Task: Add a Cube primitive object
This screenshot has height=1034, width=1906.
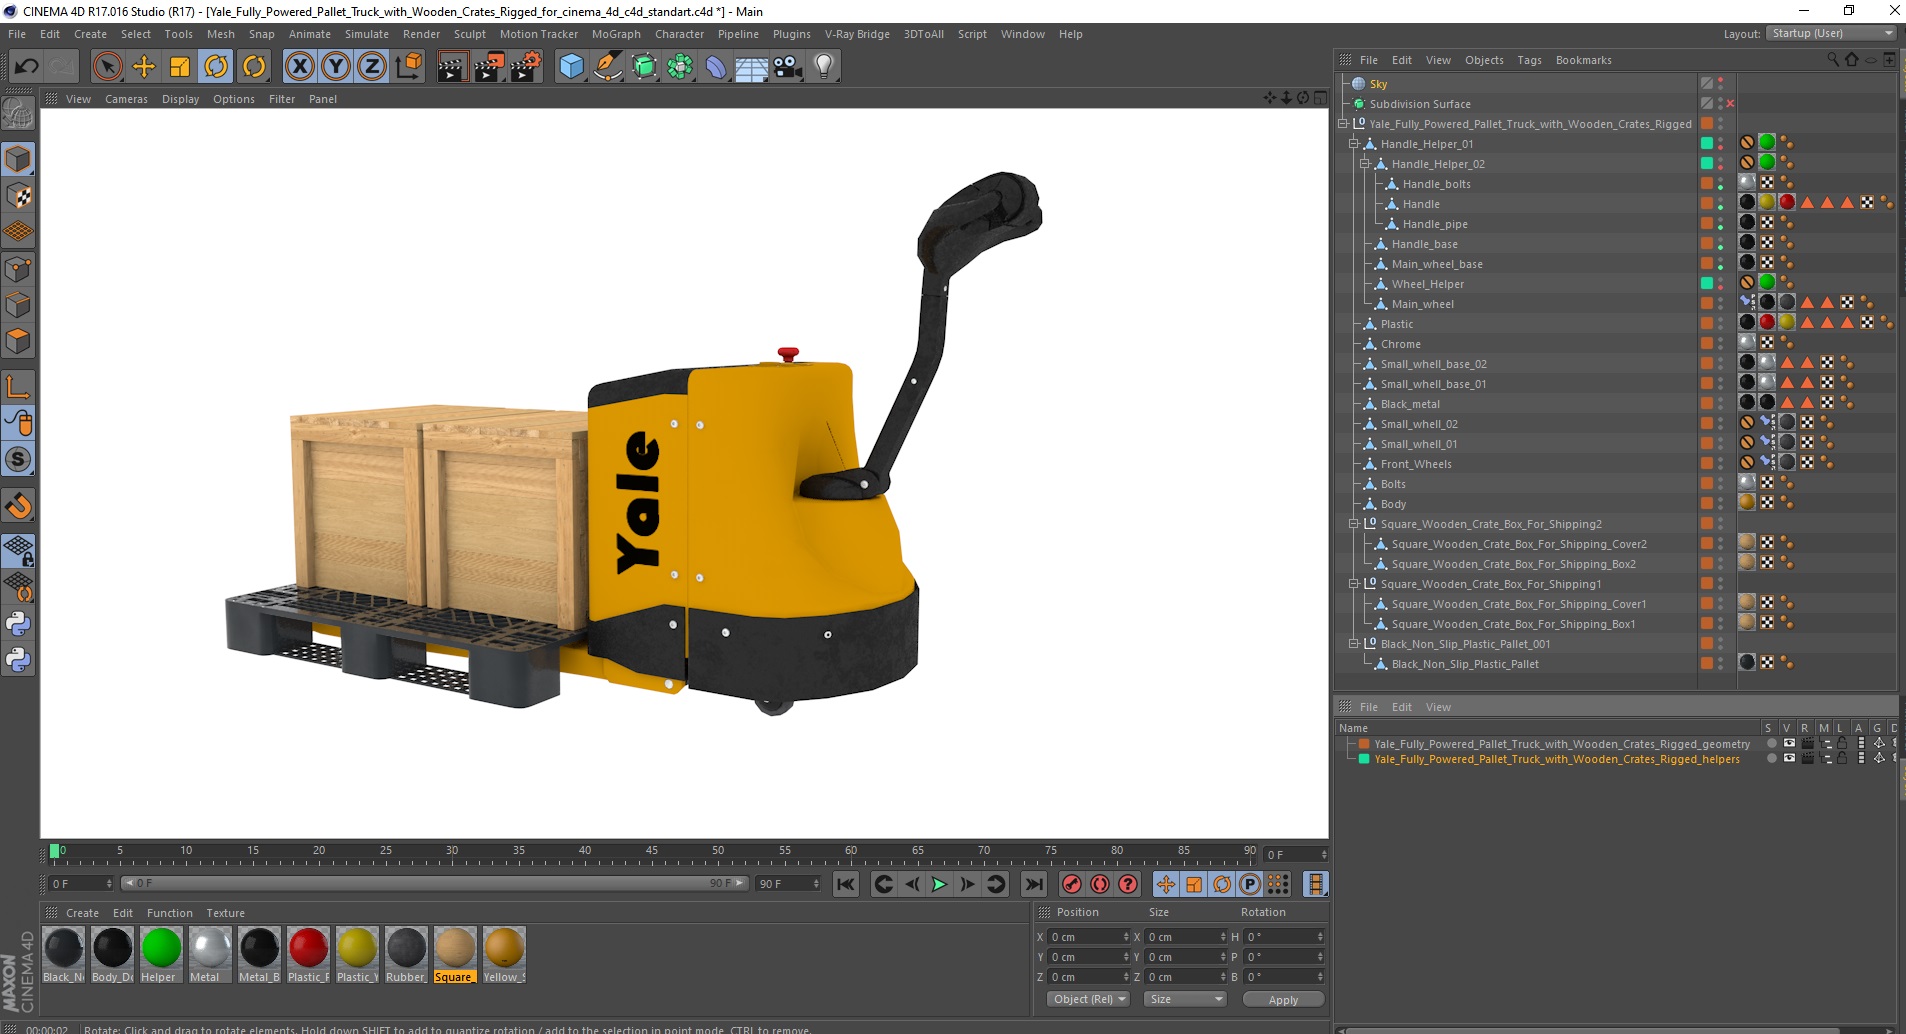Action: point(571,66)
